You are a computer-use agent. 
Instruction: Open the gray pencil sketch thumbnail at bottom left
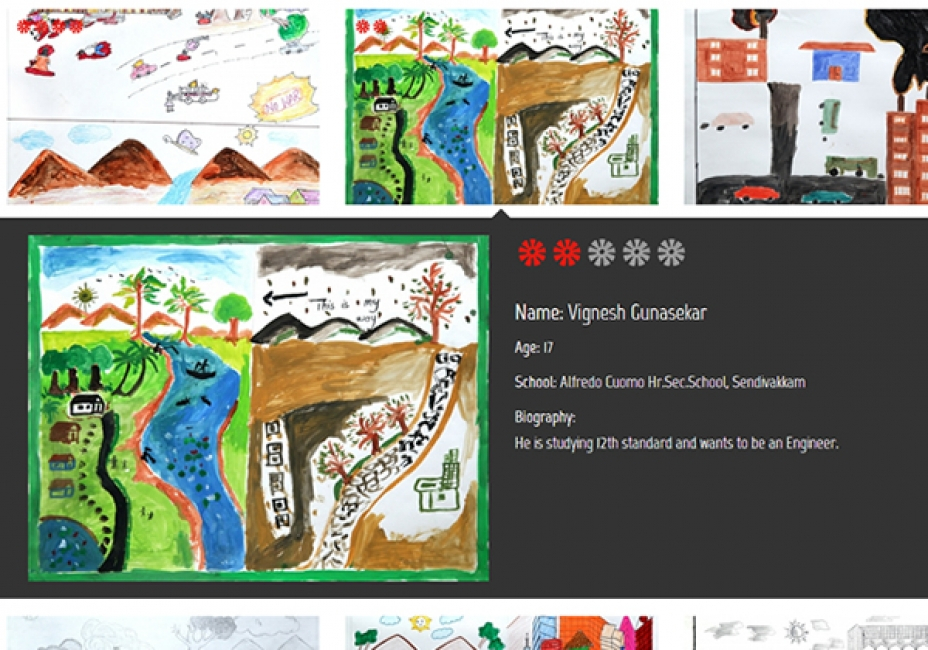click(163, 633)
